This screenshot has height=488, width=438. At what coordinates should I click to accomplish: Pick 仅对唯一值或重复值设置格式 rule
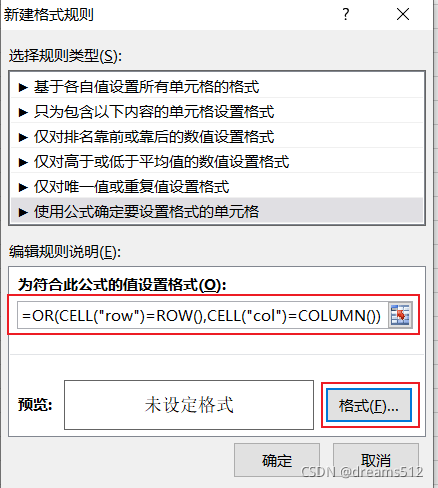pyautogui.click(x=217, y=186)
